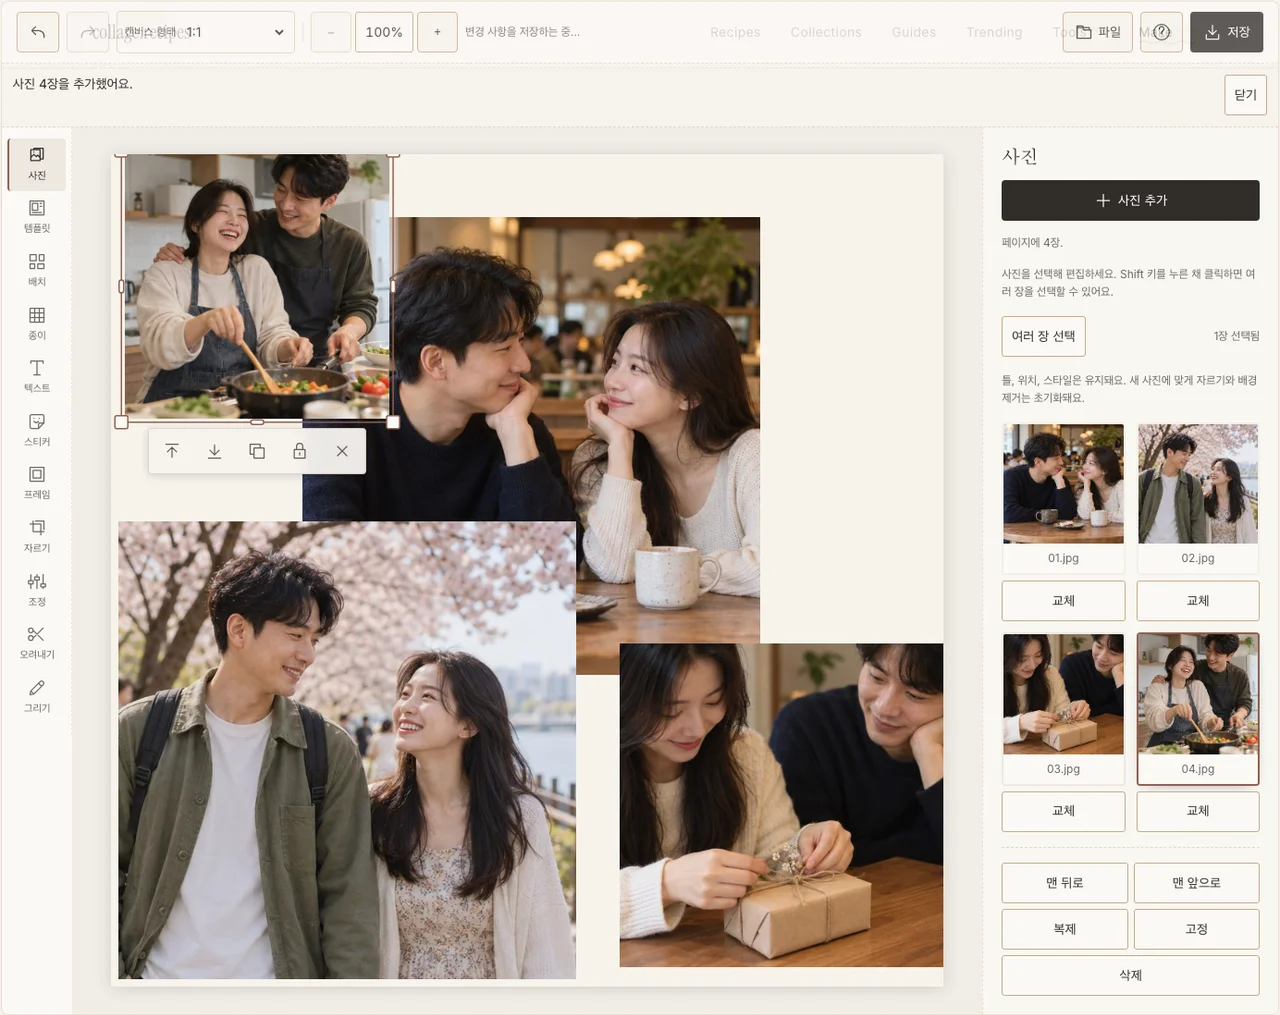Click 교체 replace under 03.jpg
Image resolution: width=1280 pixels, height=1015 pixels.
point(1063,811)
